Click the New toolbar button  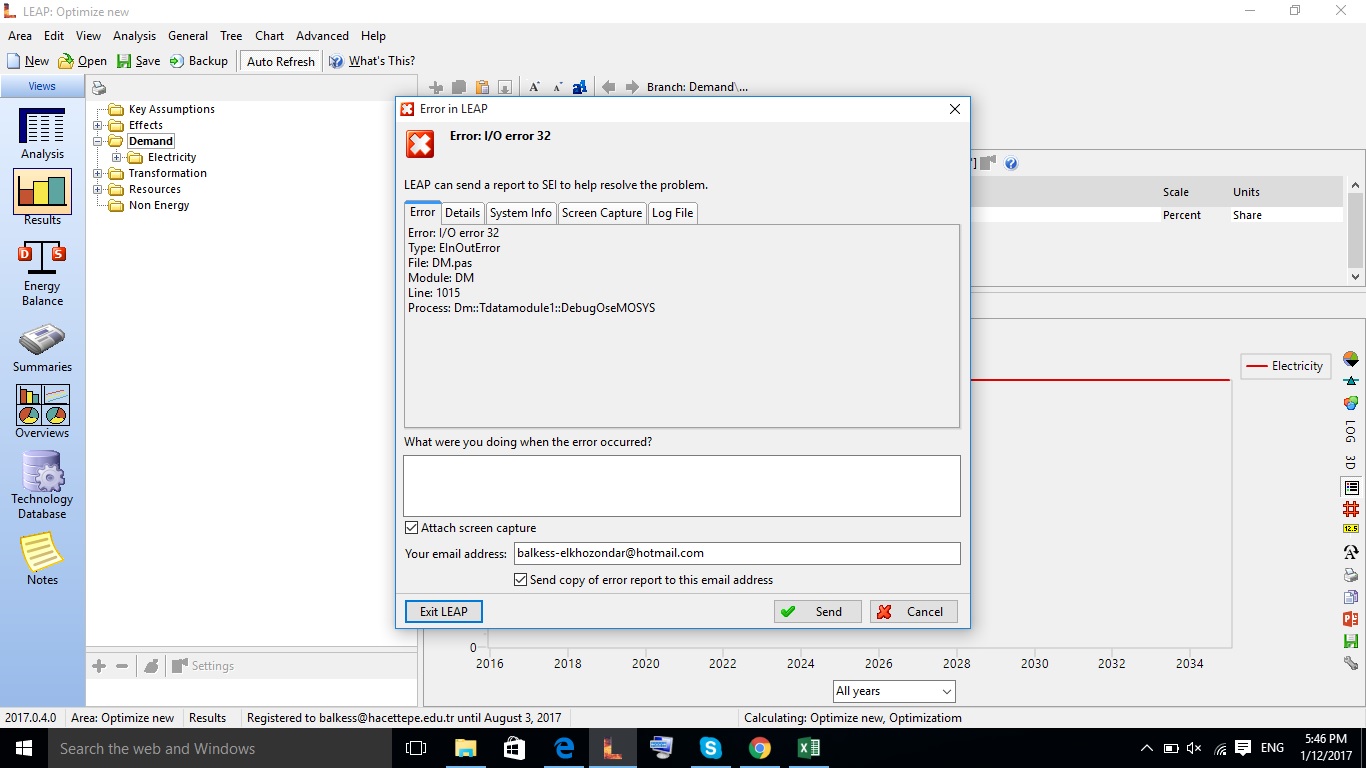click(27, 61)
